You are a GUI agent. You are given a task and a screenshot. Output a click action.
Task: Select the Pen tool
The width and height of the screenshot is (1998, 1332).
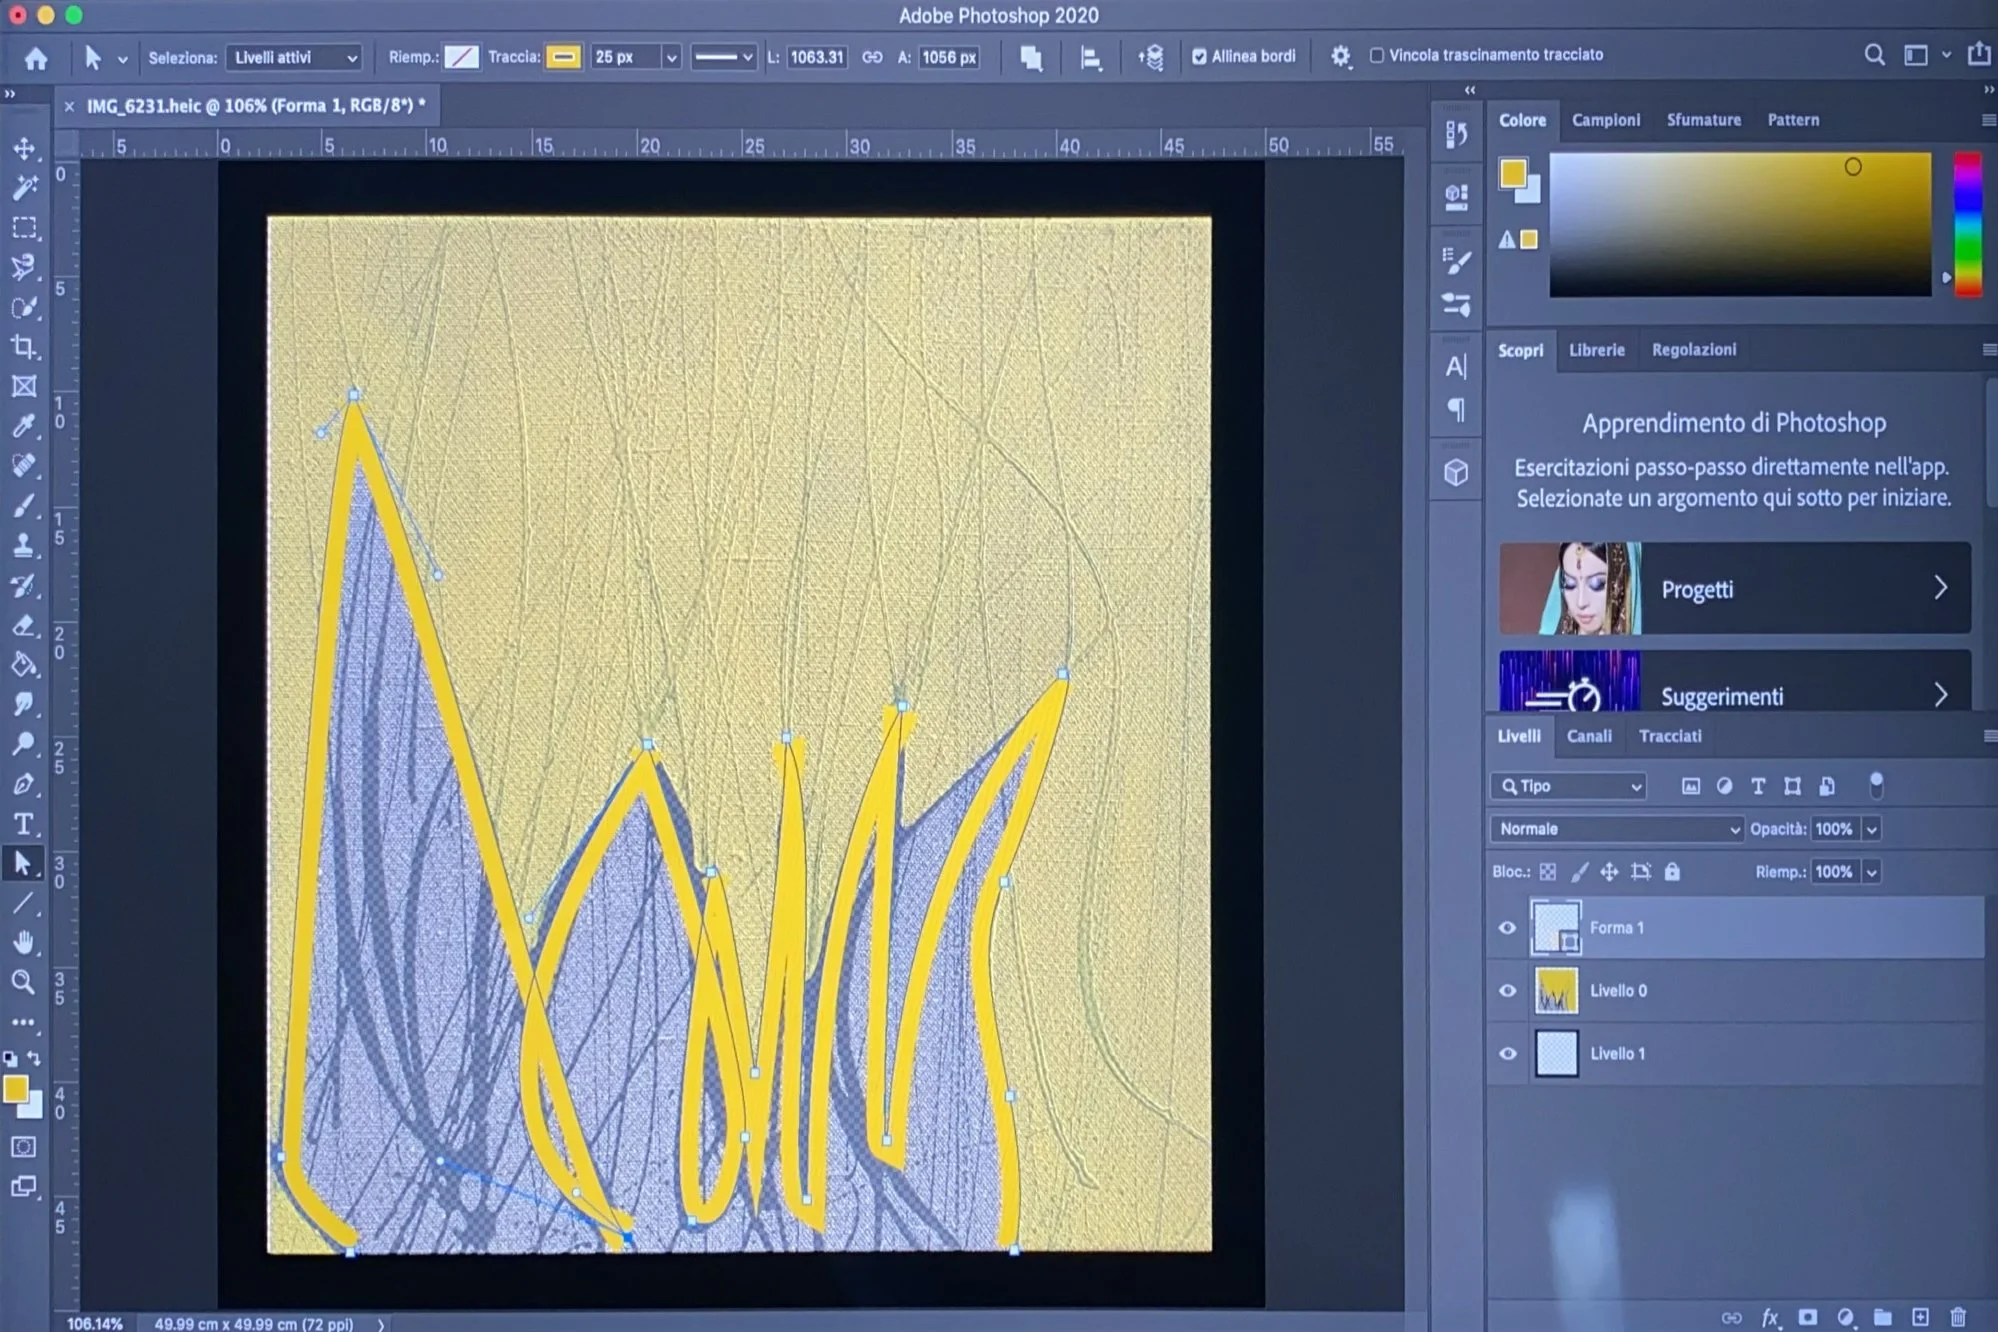24,784
